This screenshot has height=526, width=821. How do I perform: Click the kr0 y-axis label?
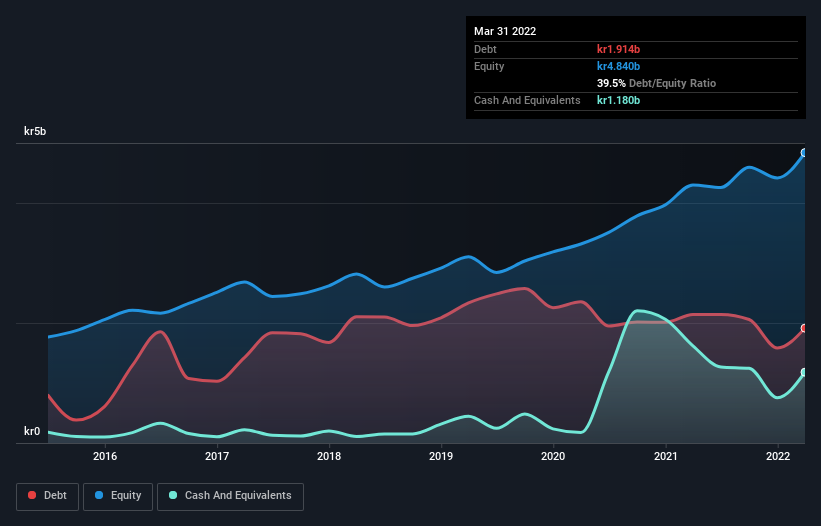click(x=32, y=431)
